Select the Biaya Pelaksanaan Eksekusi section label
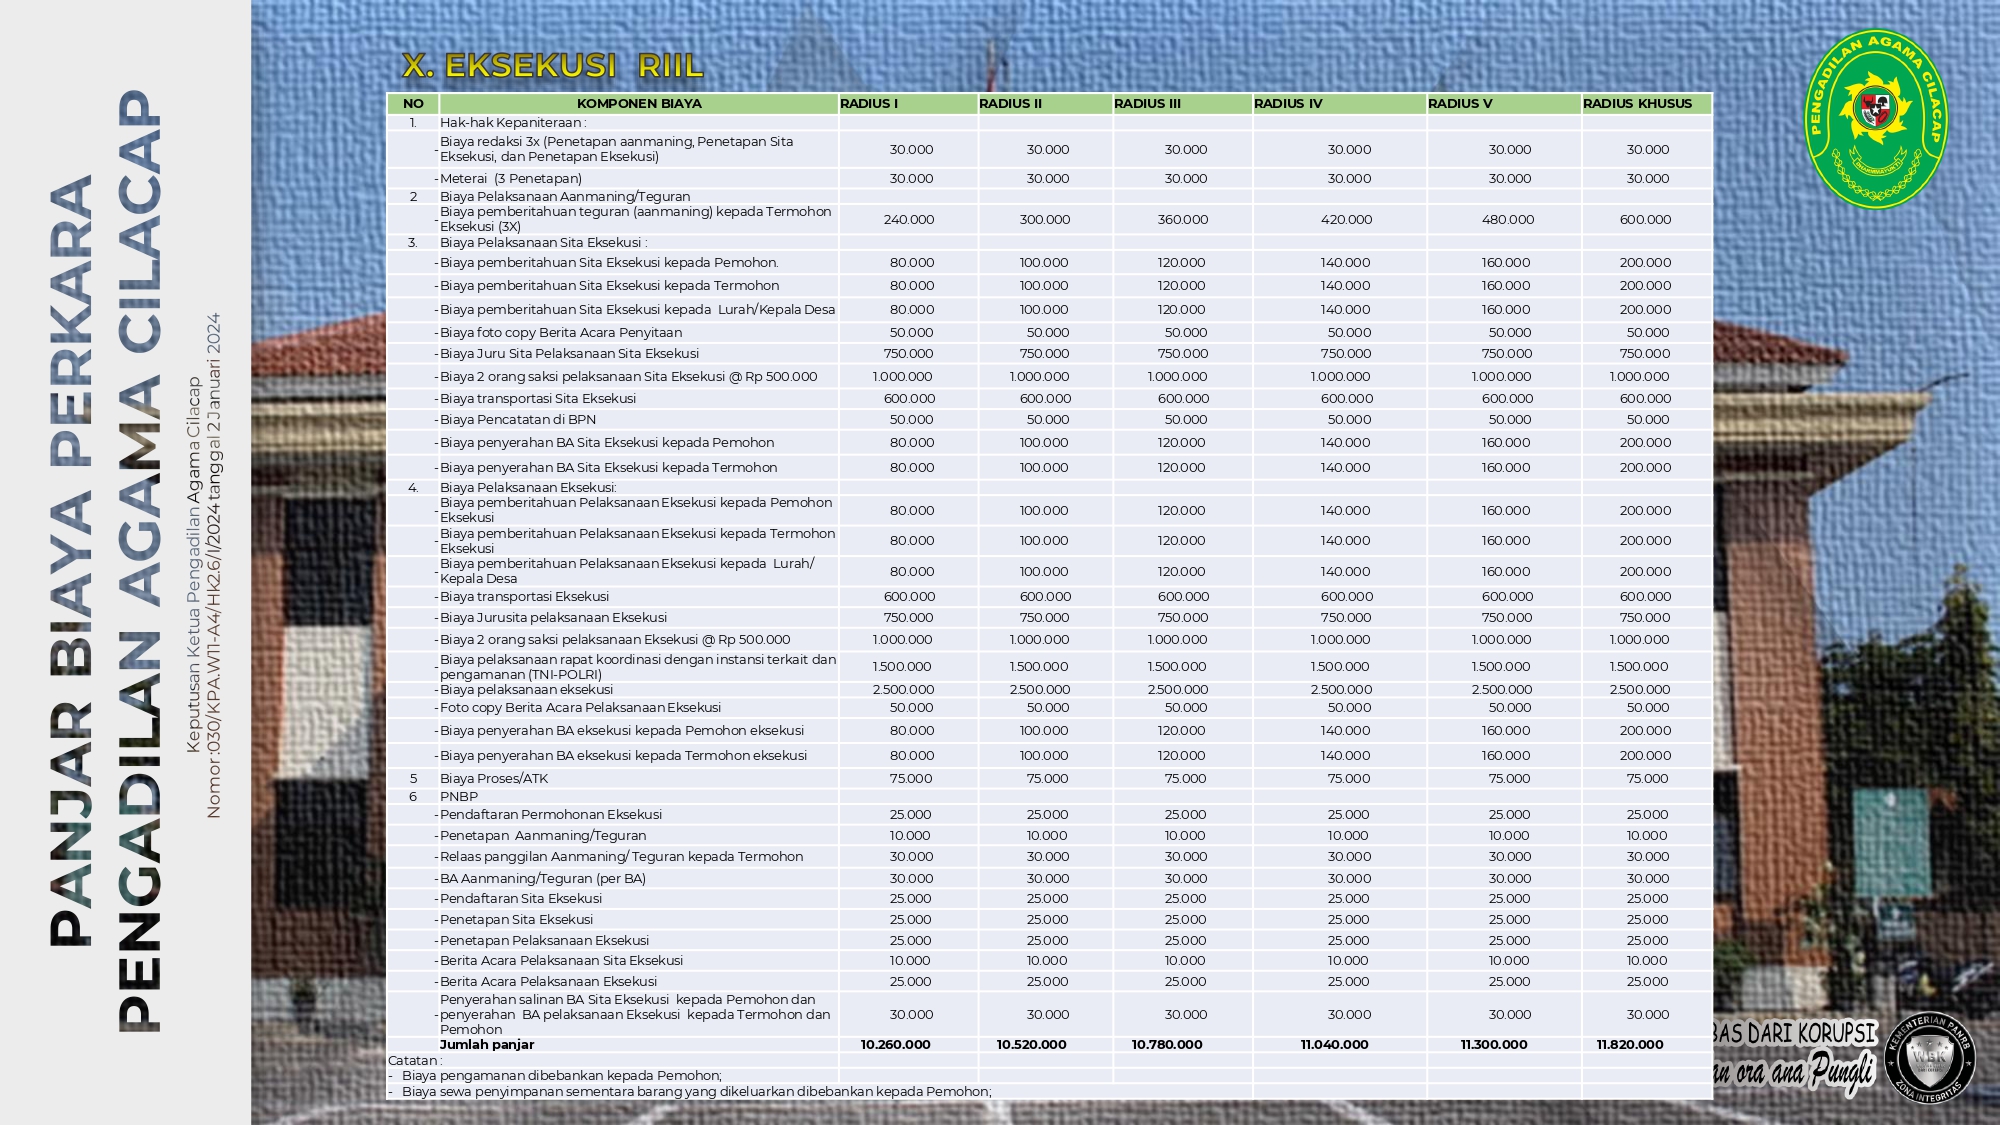Image resolution: width=2000 pixels, height=1125 pixels. click(x=528, y=487)
